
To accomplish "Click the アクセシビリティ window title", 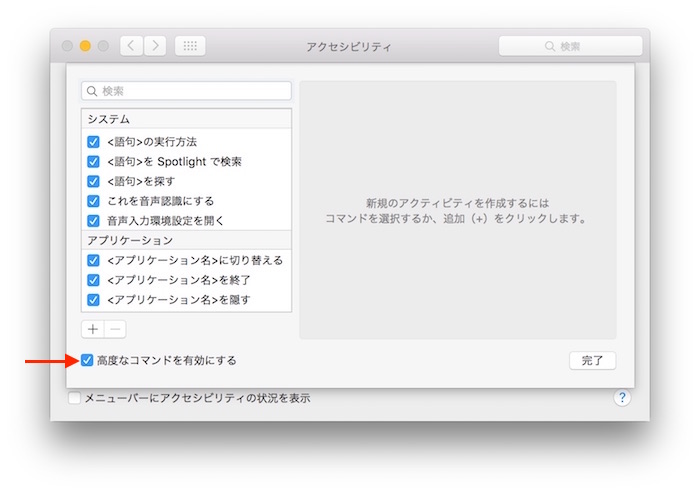I will point(349,46).
